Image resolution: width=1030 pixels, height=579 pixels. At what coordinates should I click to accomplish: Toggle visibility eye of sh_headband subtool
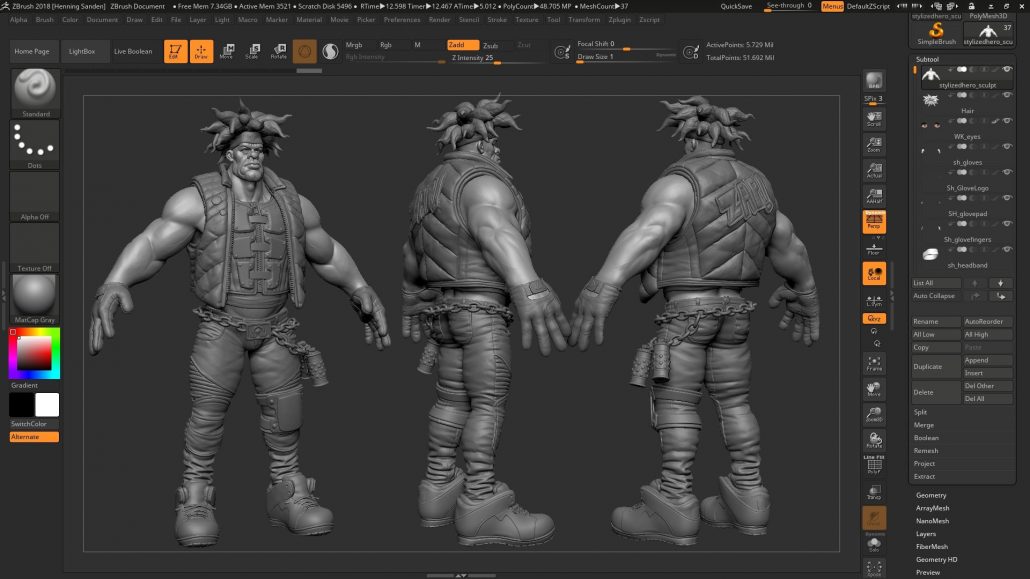click(x=1007, y=250)
